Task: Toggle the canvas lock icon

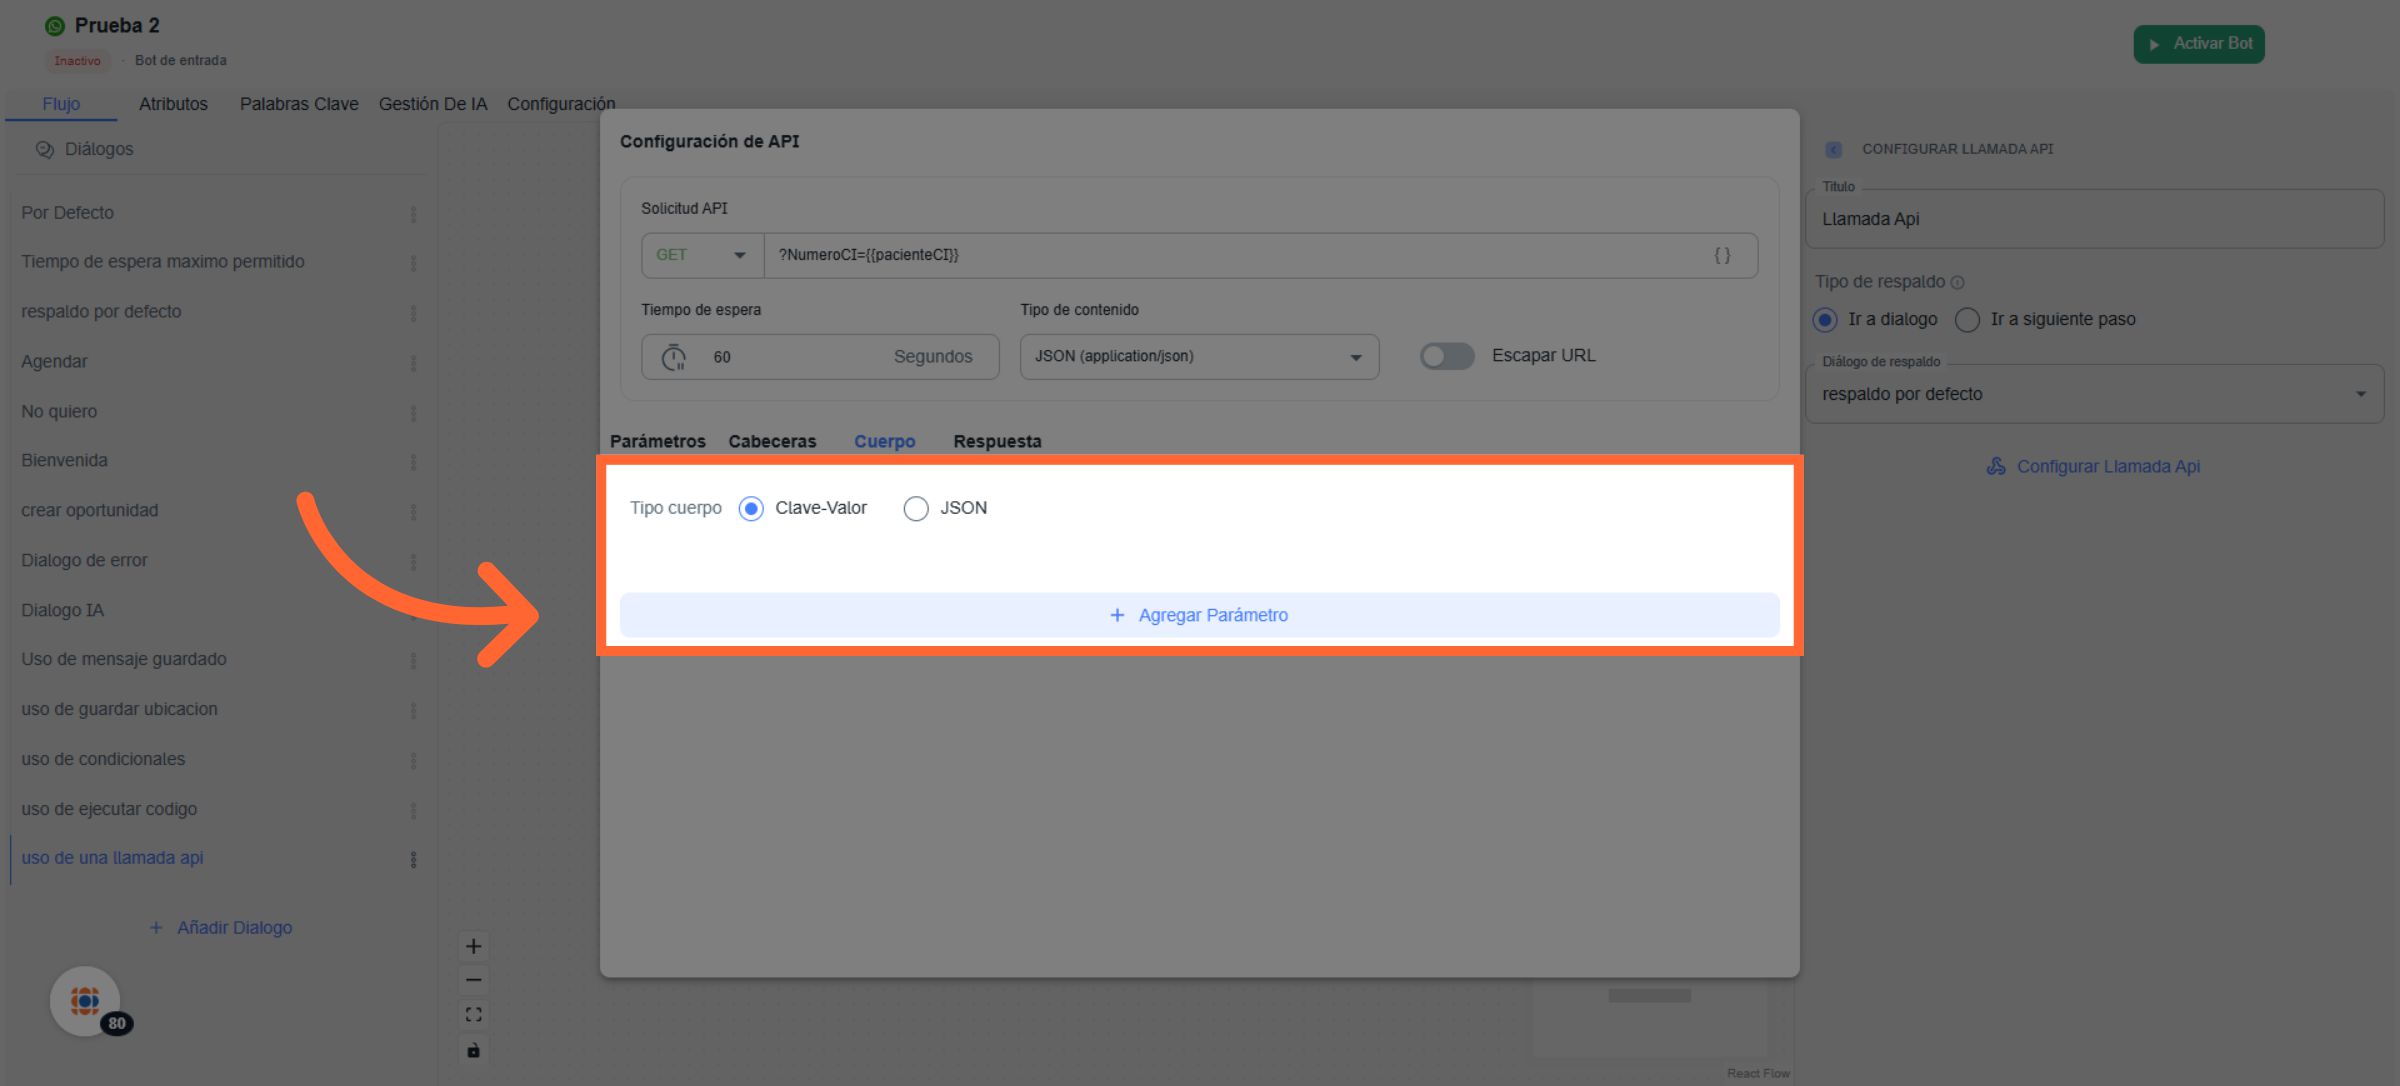Action: click(x=474, y=1050)
